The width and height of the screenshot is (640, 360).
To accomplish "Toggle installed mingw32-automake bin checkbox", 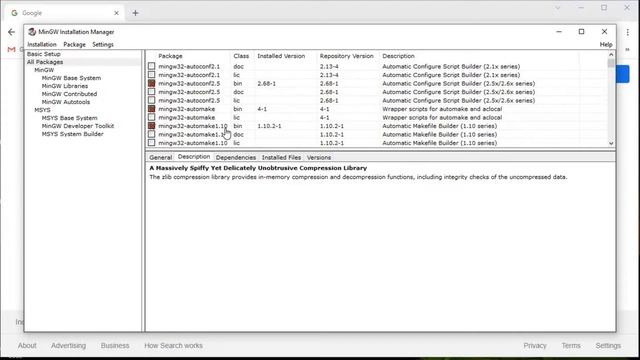I will click(x=151, y=109).
